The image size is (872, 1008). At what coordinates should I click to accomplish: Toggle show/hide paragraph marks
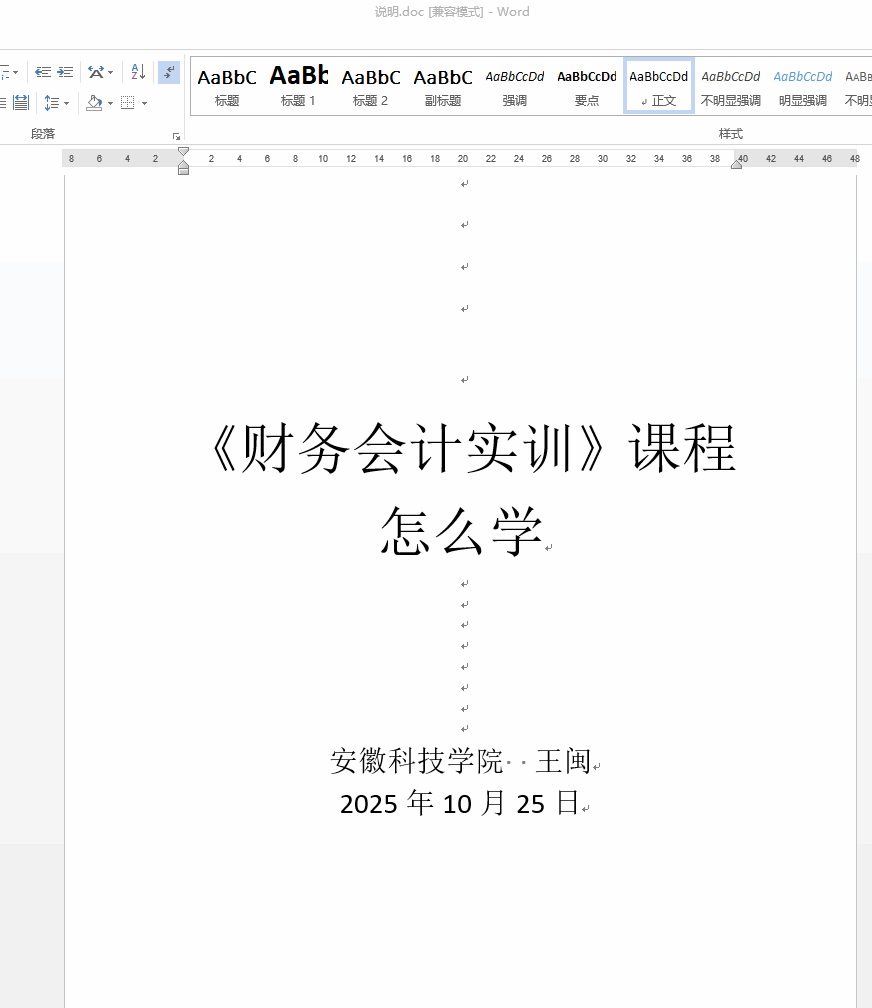click(169, 72)
